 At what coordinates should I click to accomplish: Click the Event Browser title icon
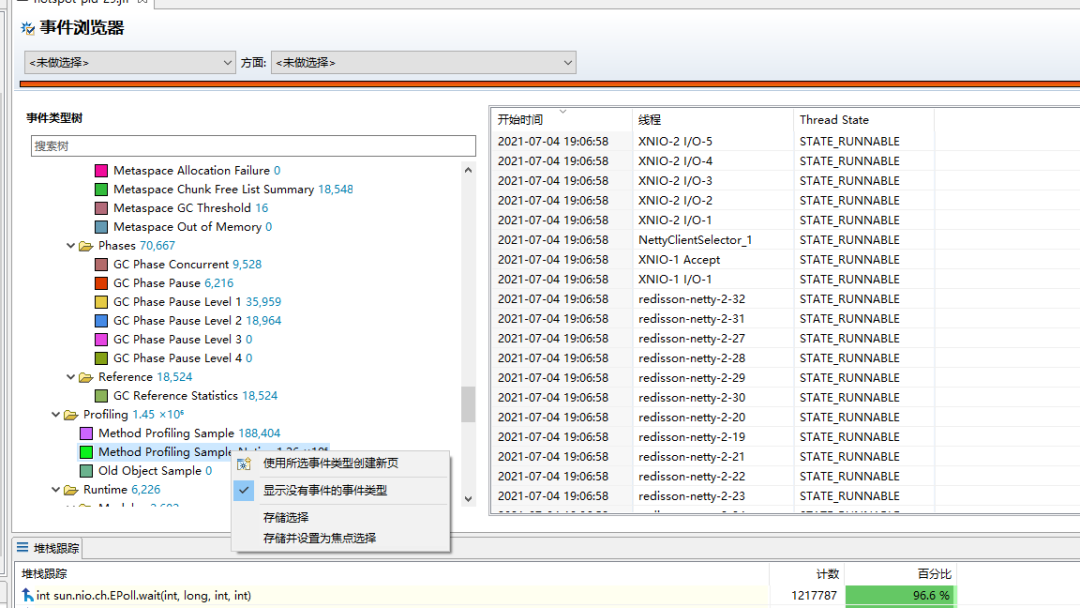click(x=28, y=28)
